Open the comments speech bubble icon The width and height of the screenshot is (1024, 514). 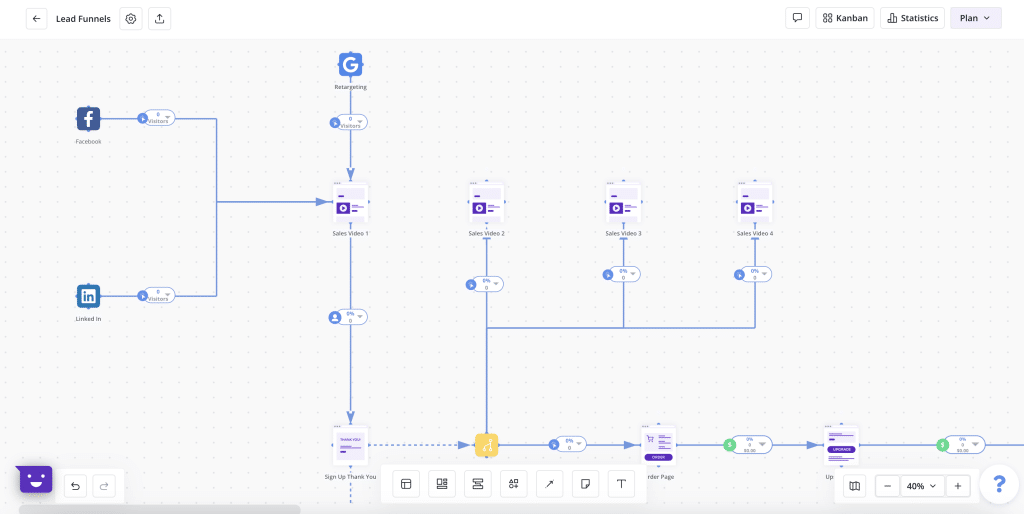797,18
